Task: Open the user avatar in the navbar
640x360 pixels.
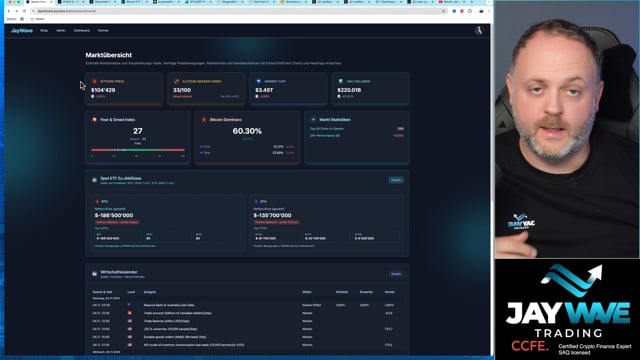Action: coord(479,31)
